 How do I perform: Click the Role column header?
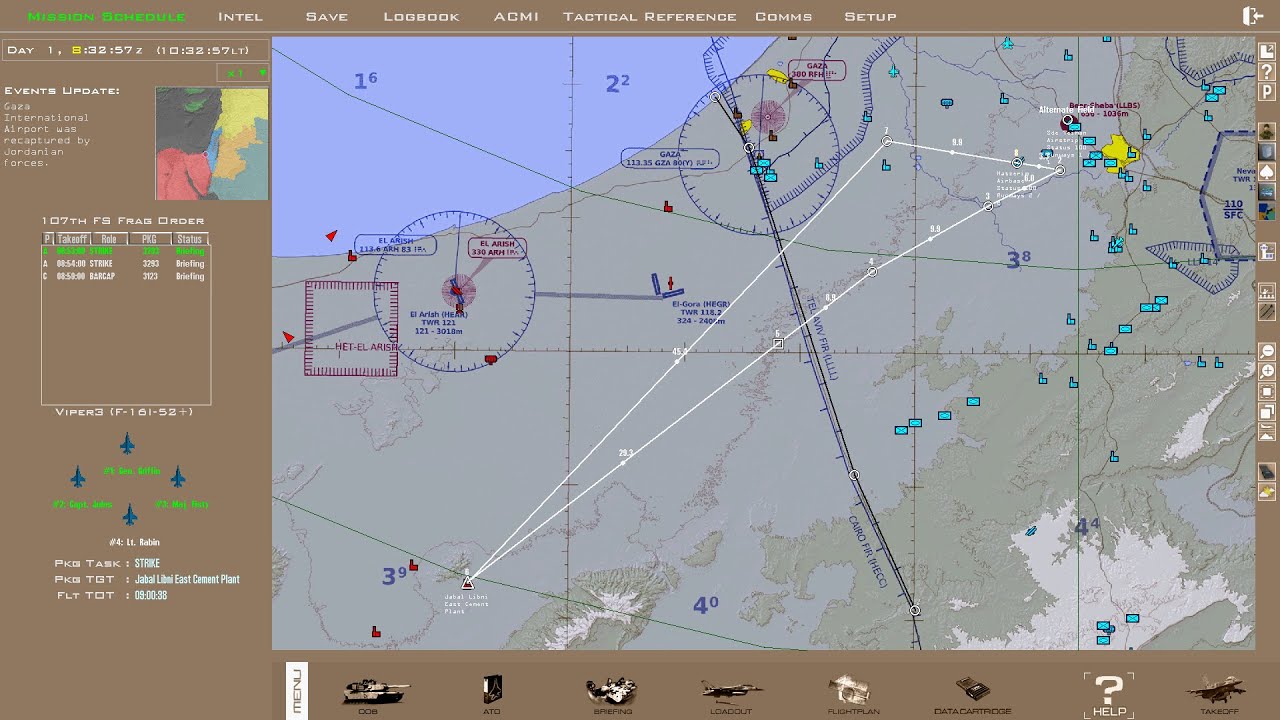tap(109, 239)
